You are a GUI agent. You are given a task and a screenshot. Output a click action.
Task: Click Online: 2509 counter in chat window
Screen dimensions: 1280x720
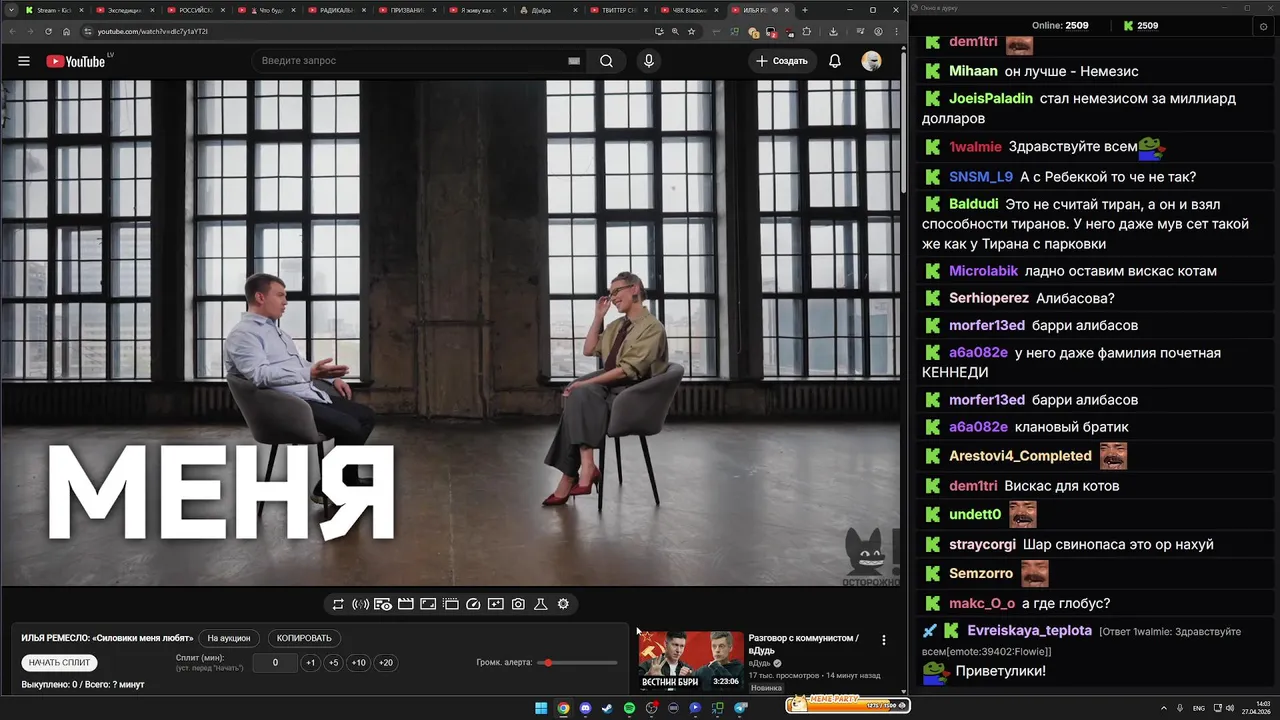(1060, 25)
